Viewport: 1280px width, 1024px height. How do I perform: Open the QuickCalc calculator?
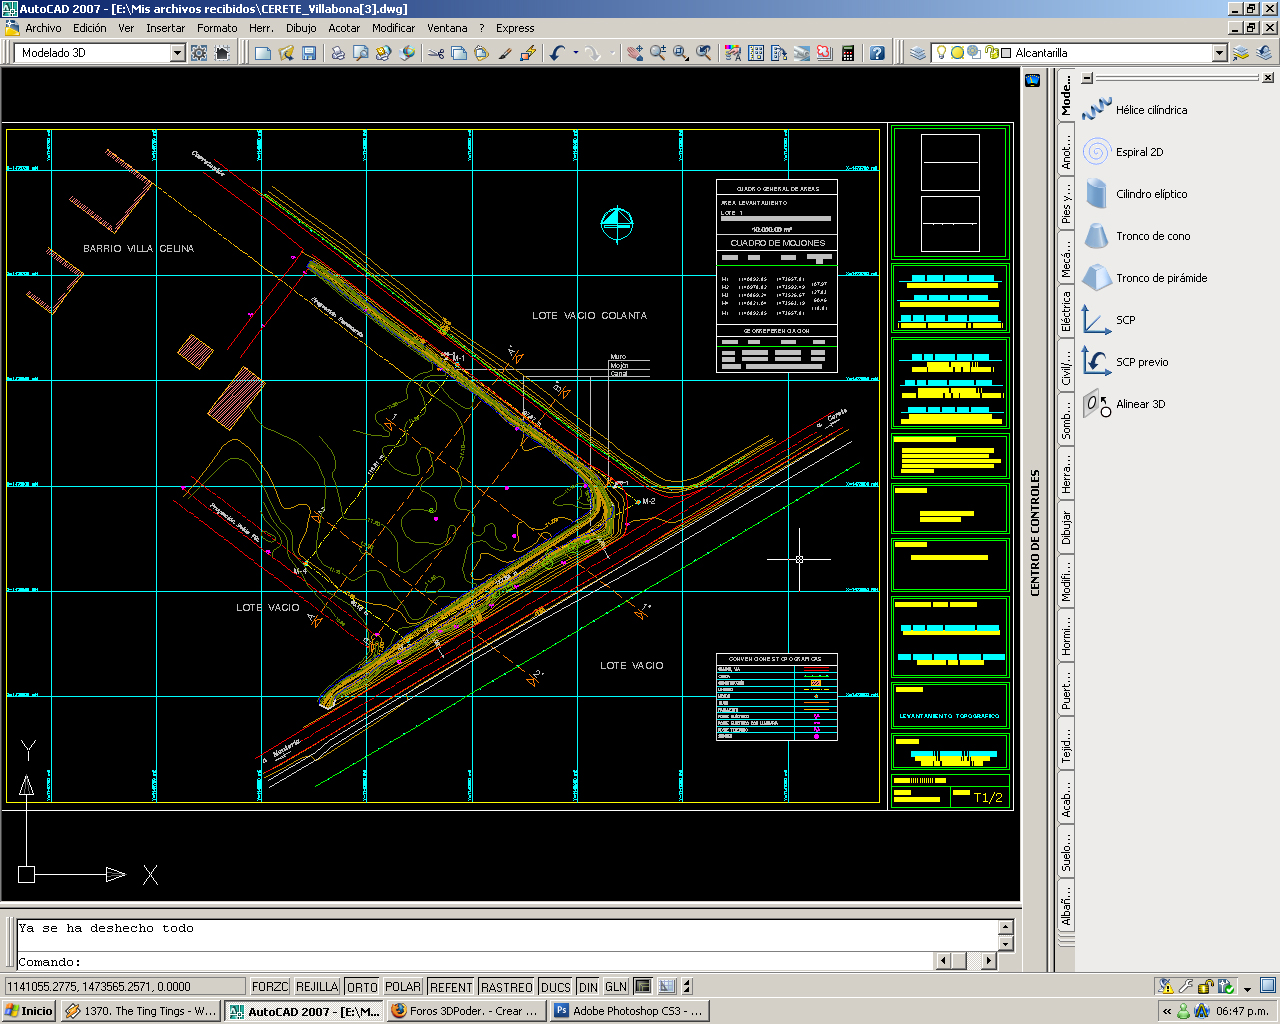coord(848,53)
